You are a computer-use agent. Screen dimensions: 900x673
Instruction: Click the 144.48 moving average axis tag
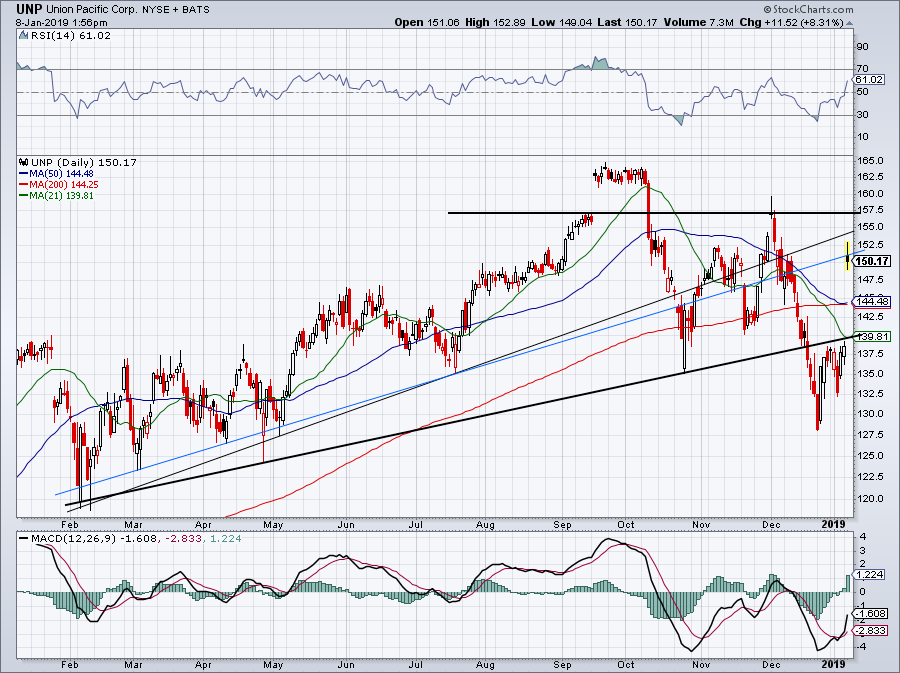[x=872, y=301]
